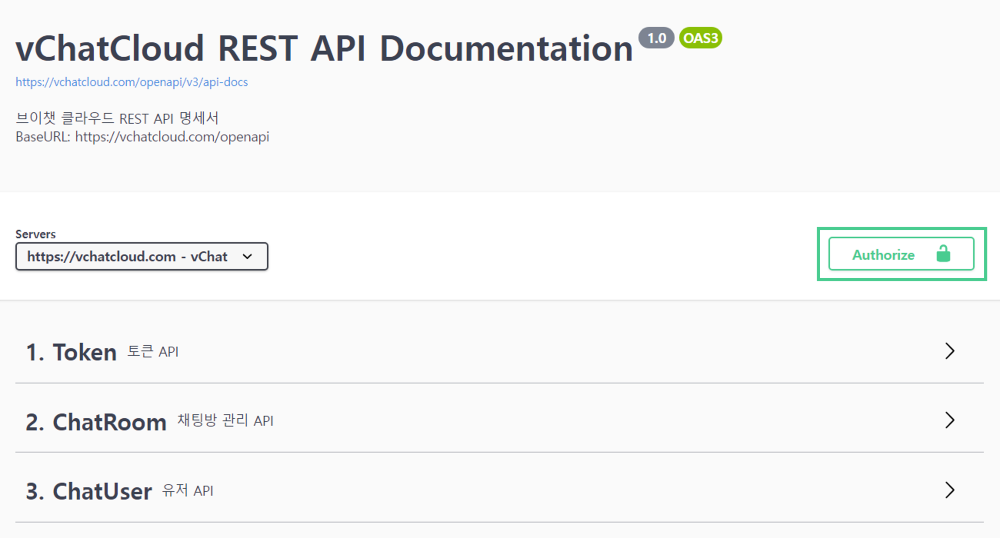Click the Servers label above the dropdown
The image size is (1000, 538).
pyautogui.click(x=36, y=234)
